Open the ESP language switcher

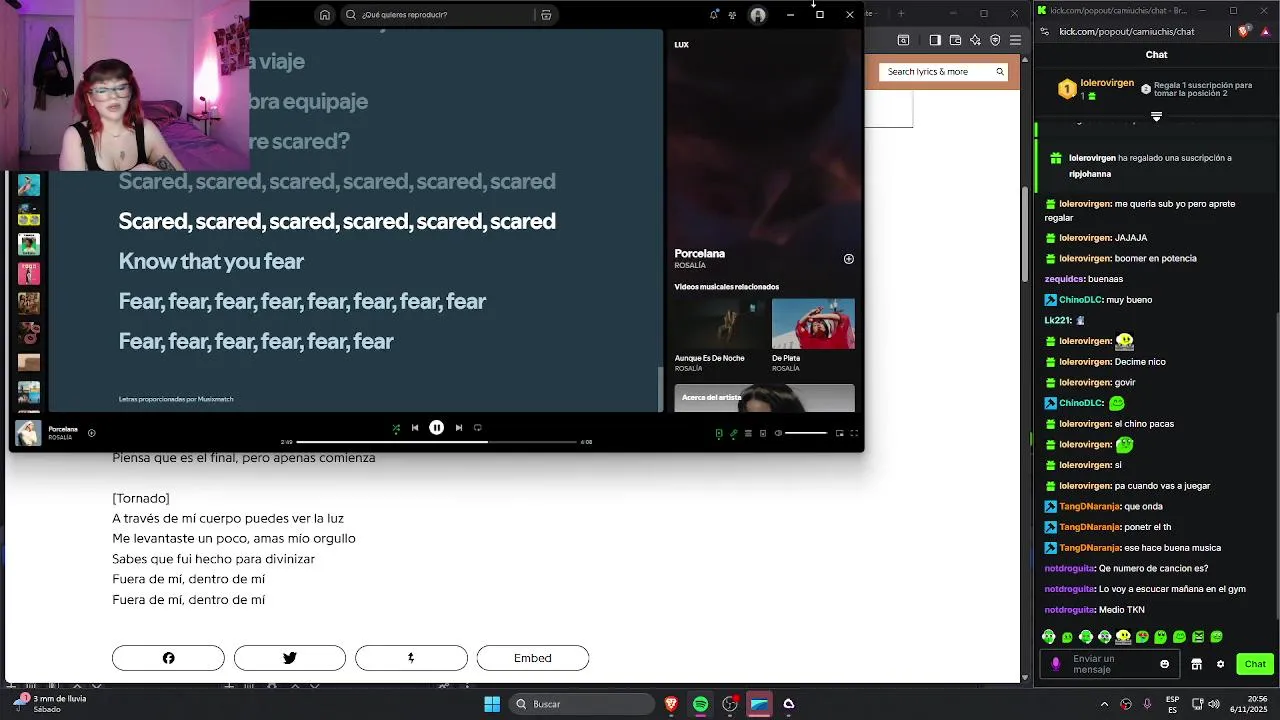click(x=1172, y=704)
